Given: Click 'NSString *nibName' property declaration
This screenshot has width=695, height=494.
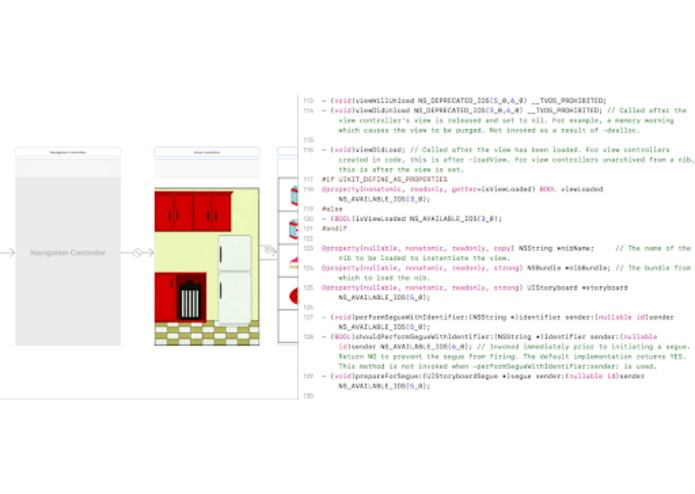Looking at the screenshot, I should point(556,248).
